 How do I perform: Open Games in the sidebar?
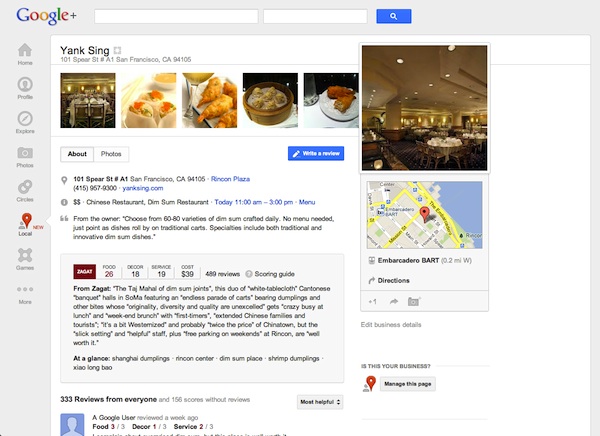24,261
